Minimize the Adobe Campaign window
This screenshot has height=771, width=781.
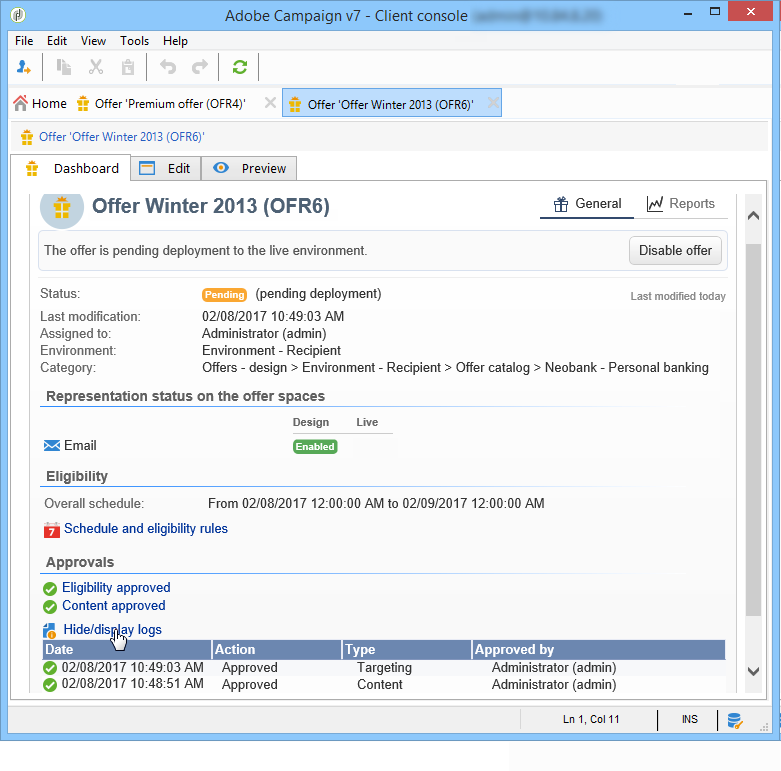[688, 13]
